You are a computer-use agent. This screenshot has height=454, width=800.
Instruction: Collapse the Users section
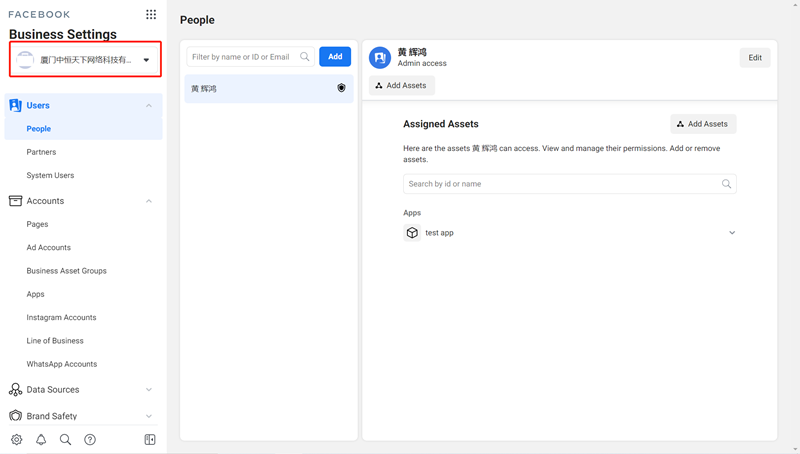(149, 105)
